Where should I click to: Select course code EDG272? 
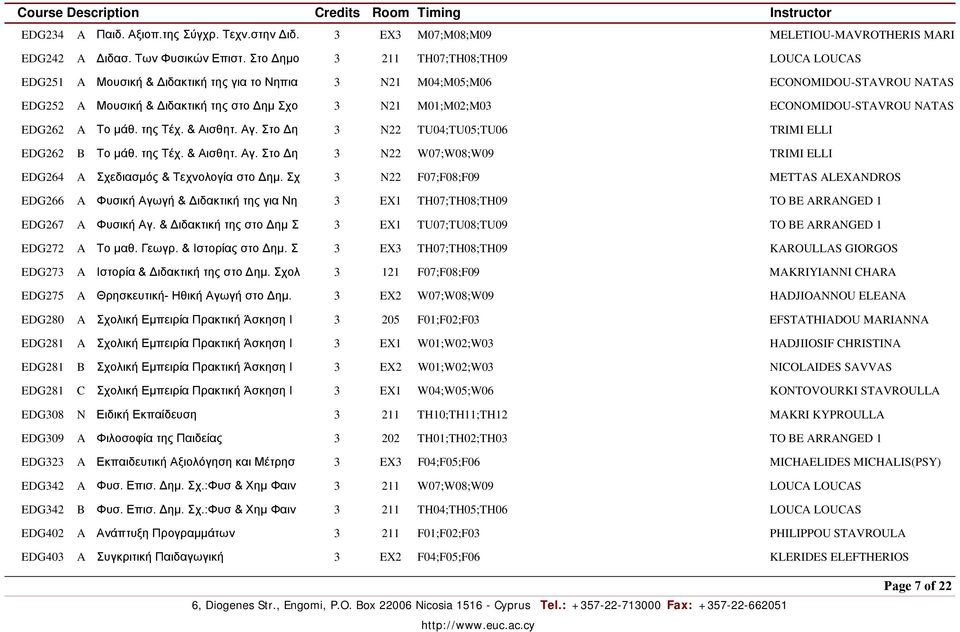point(42,249)
